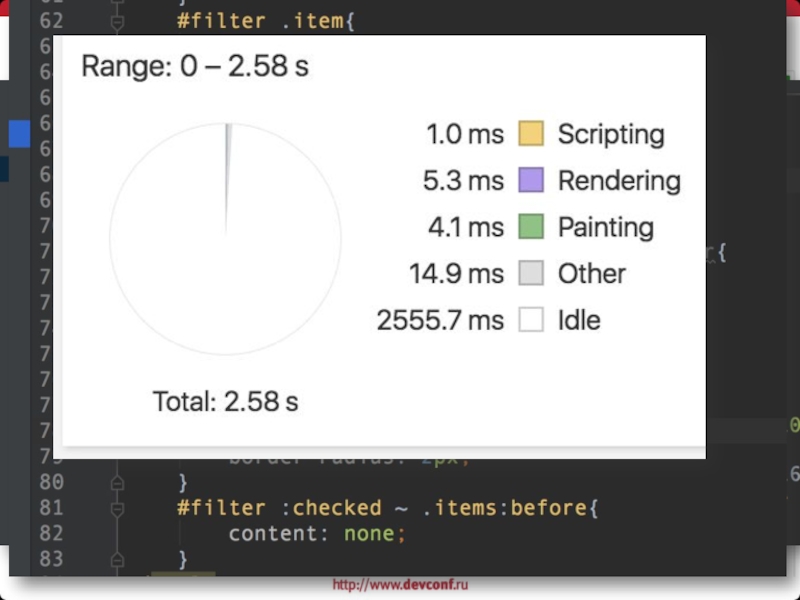Collapse the fold marker at line 62

point(117,21)
